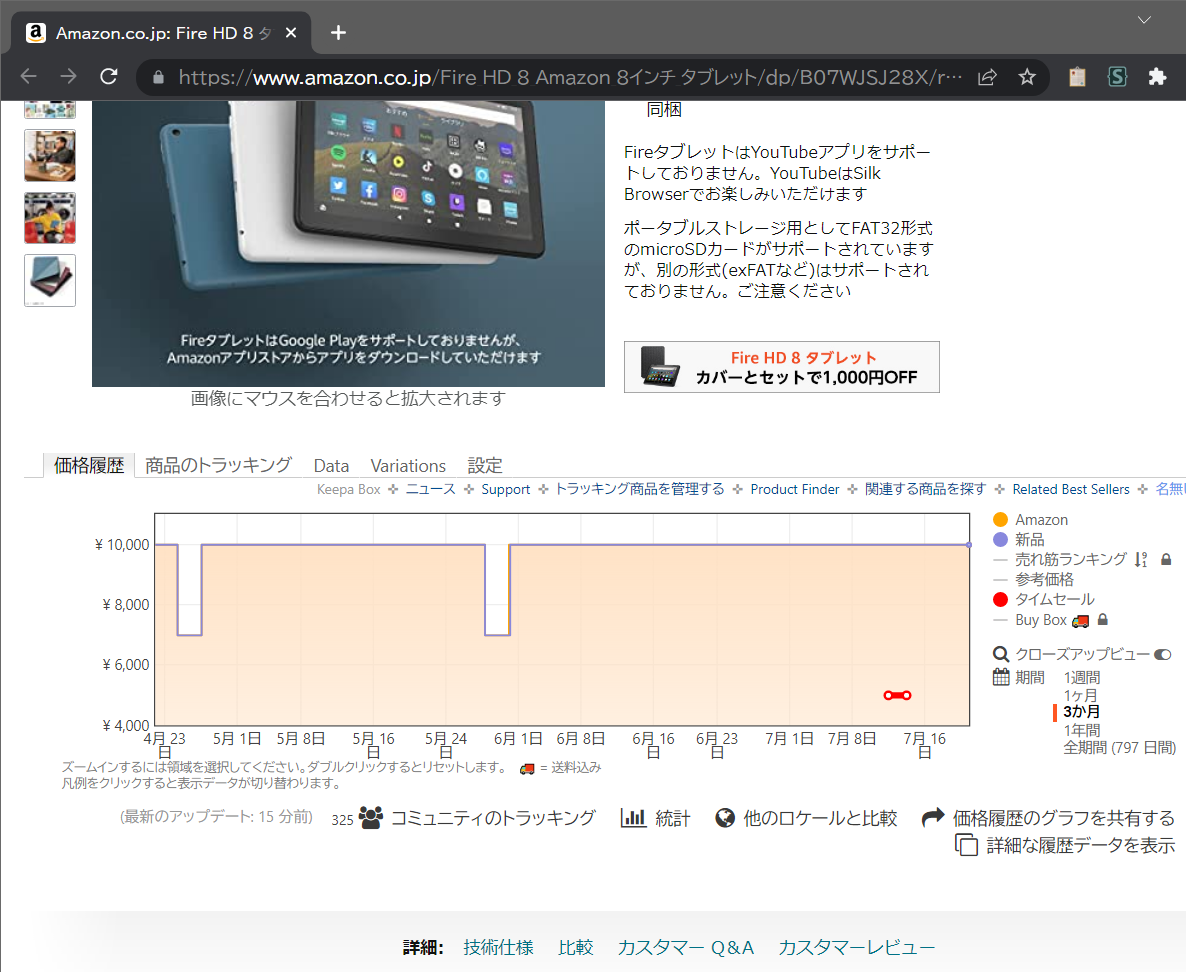
Task: Click the globe locale icon
Action: pos(725,818)
